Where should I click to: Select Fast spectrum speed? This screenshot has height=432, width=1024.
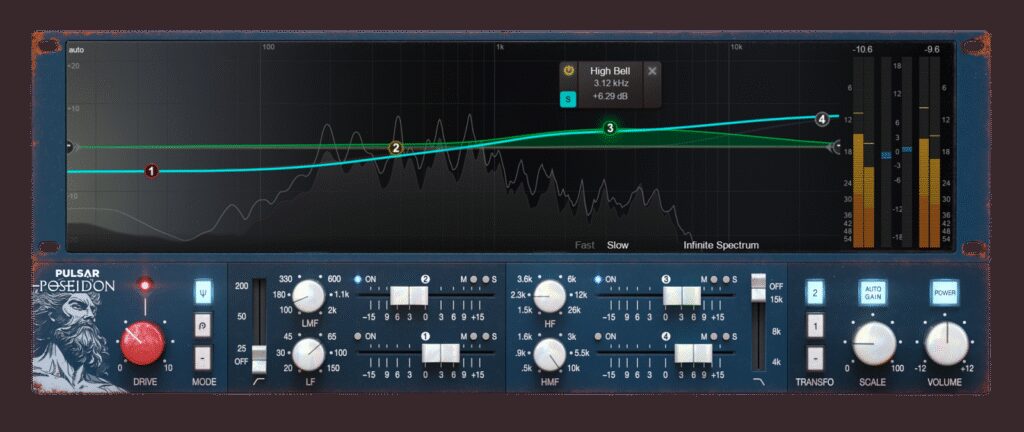pyautogui.click(x=584, y=245)
